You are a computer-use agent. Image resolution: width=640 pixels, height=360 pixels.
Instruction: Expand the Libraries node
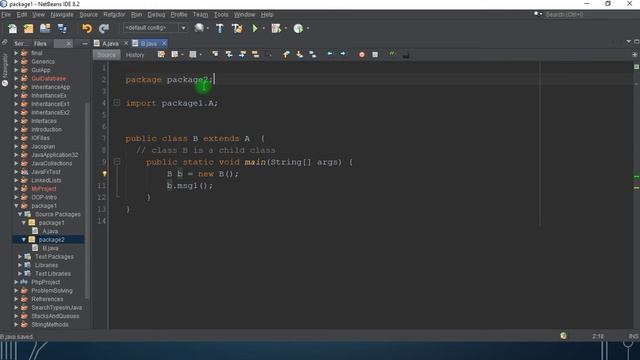pos(20,265)
